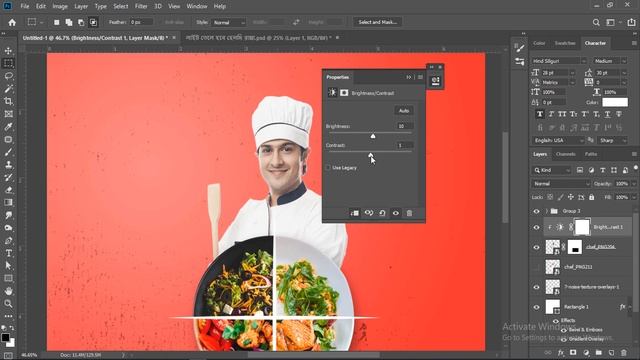Select the Gradient tool
This screenshot has height=360, width=640.
click(8, 202)
